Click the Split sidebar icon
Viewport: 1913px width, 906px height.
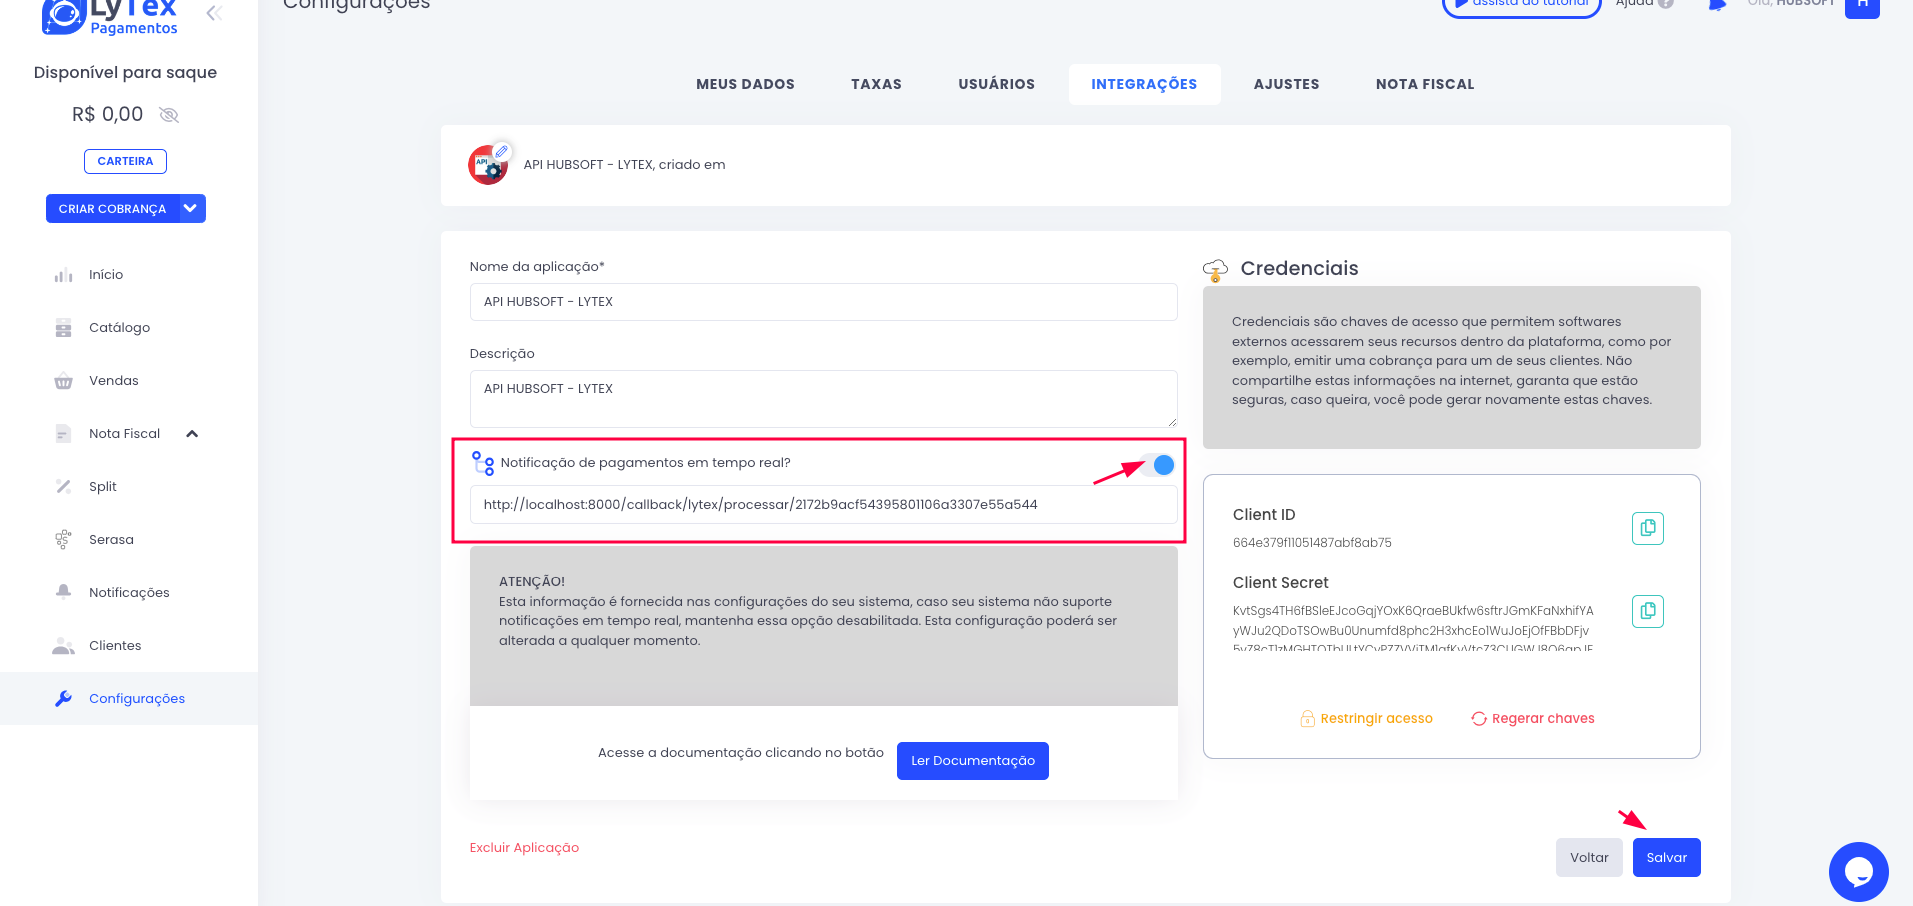tap(64, 487)
